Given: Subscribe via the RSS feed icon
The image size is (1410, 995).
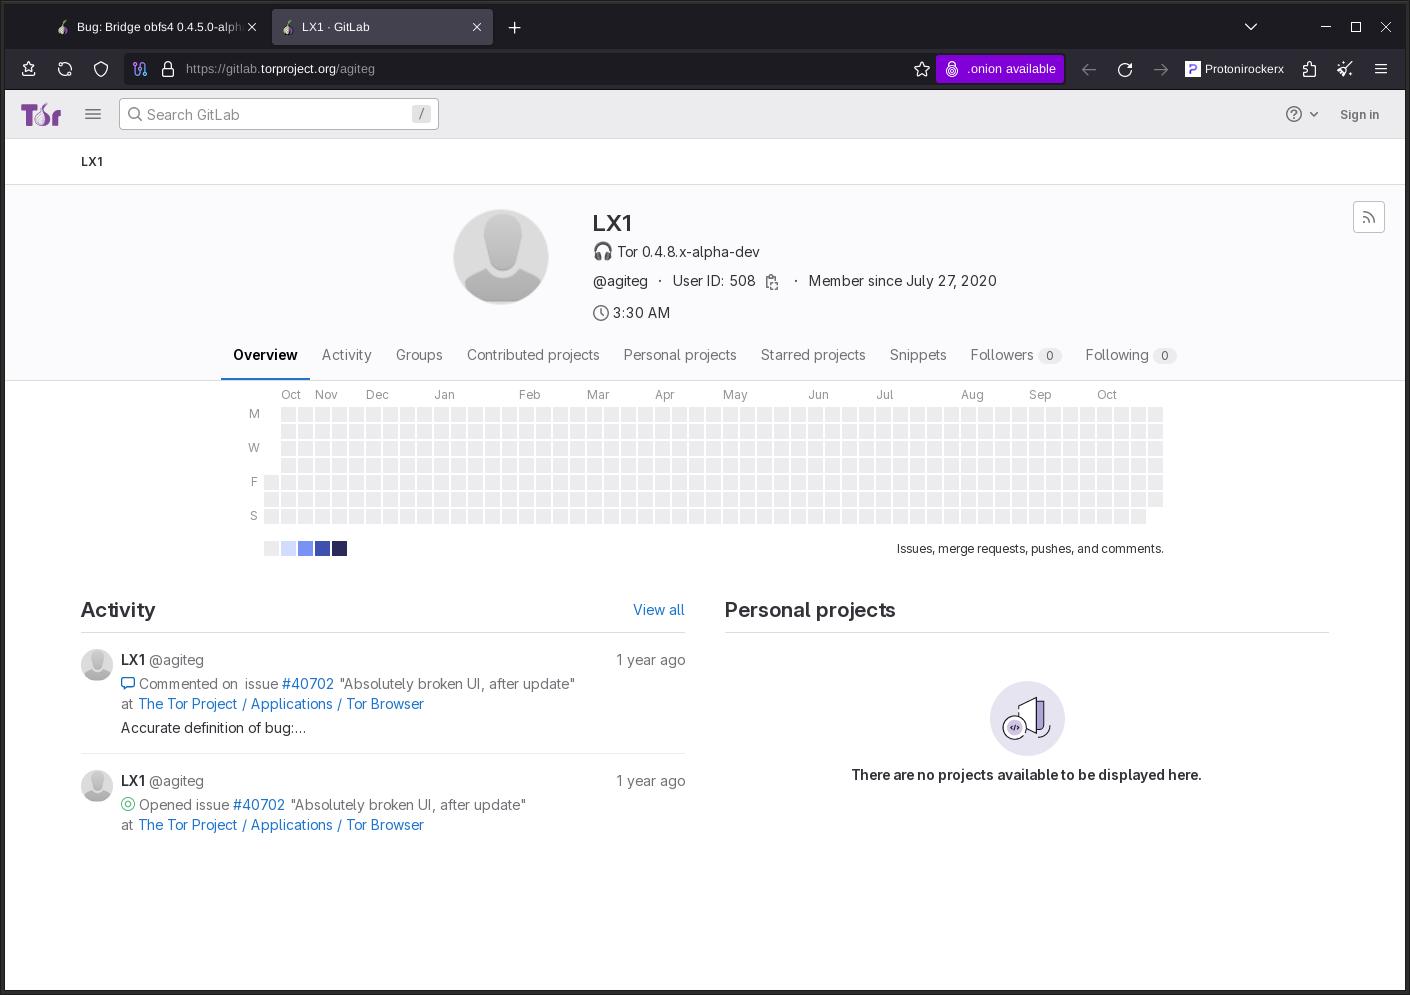Looking at the screenshot, I should point(1368,217).
